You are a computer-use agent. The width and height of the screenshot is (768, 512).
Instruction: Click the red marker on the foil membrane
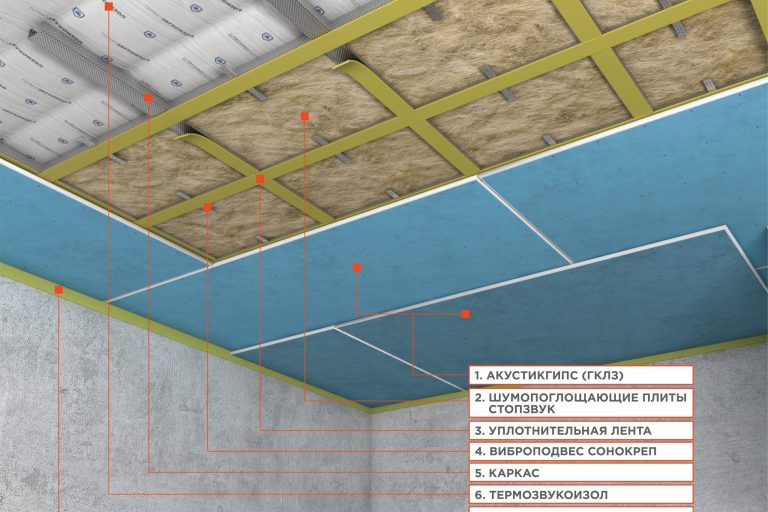click(x=108, y=6)
